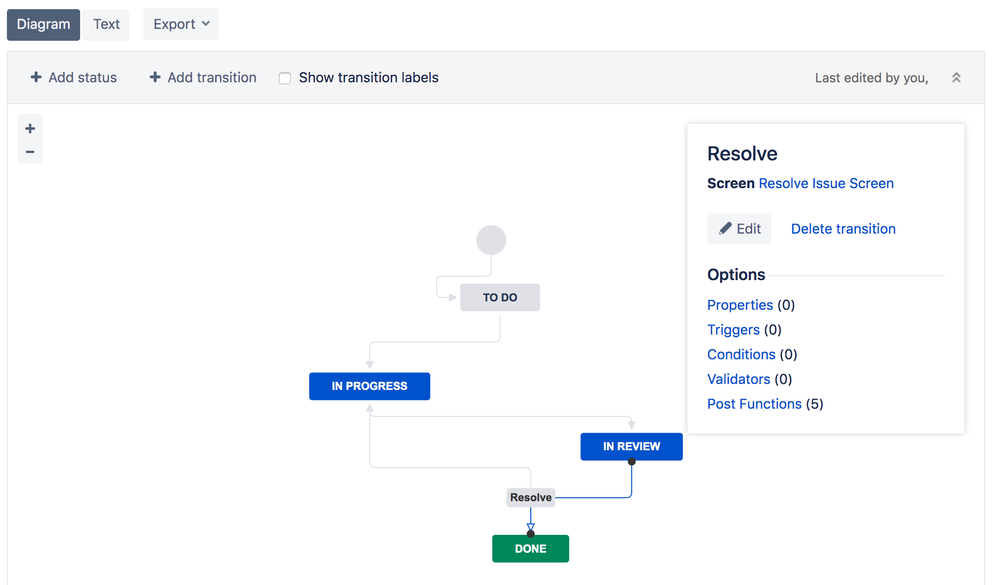
Task: Select the pencil icon on the Edit button
Action: pyautogui.click(x=723, y=228)
